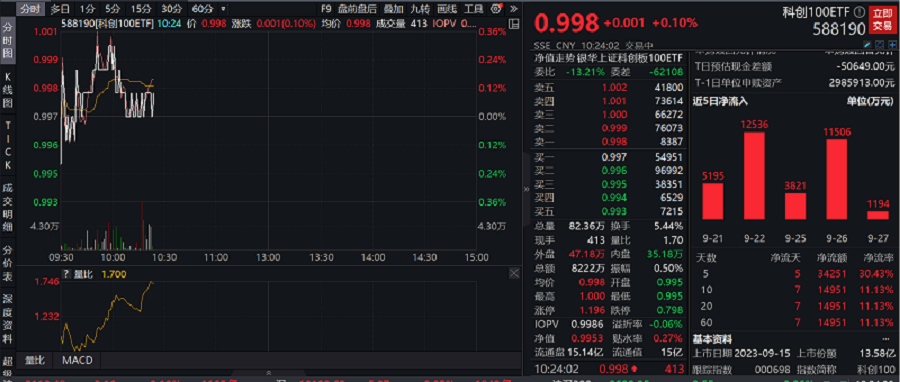Open TICK view in left sidebar

[x=8, y=145]
